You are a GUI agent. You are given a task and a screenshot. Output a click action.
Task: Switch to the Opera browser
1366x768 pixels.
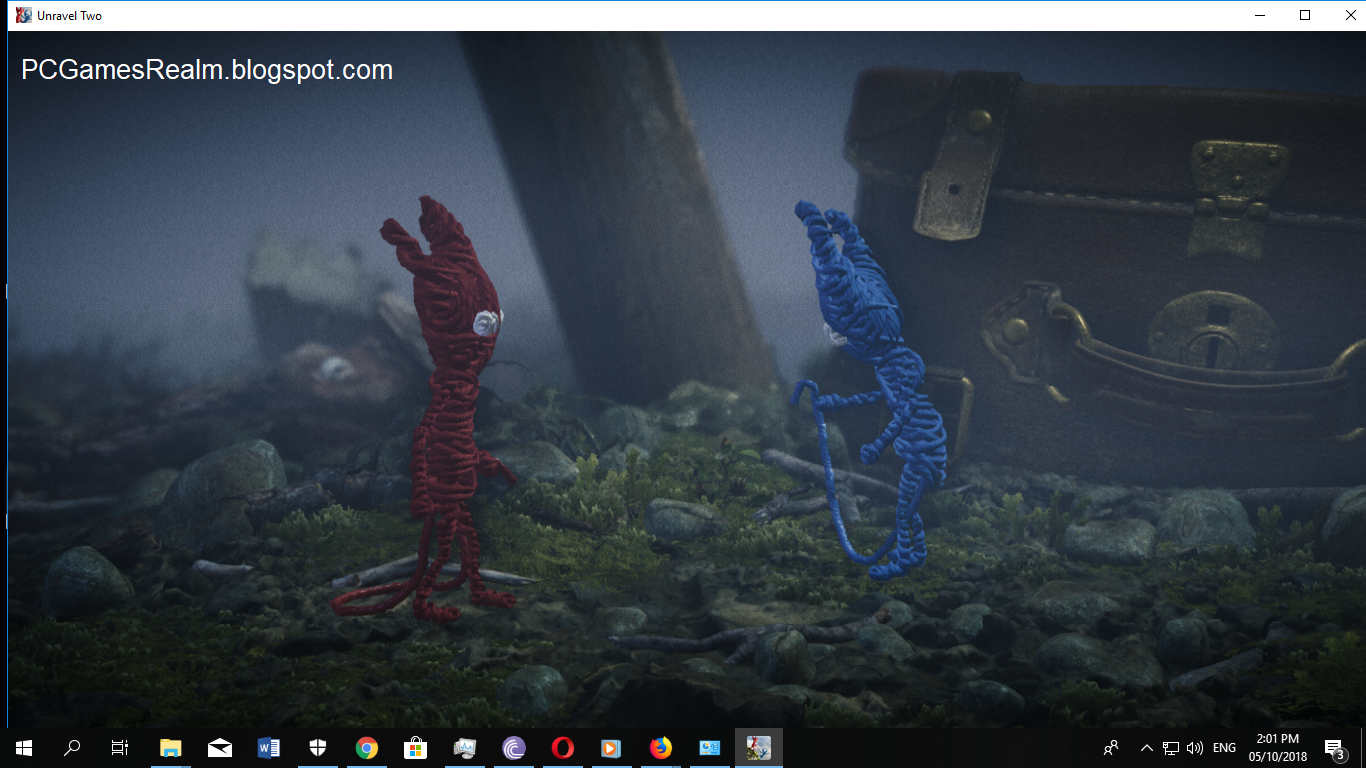(563, 748)
